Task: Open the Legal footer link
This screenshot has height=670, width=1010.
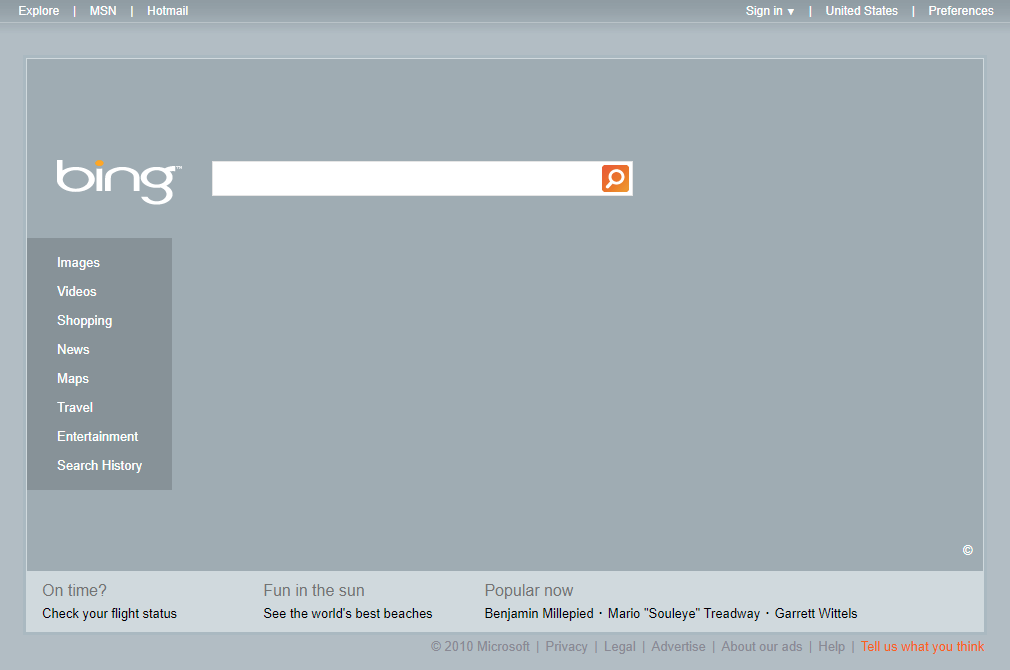Action: (x=620, y=647)
